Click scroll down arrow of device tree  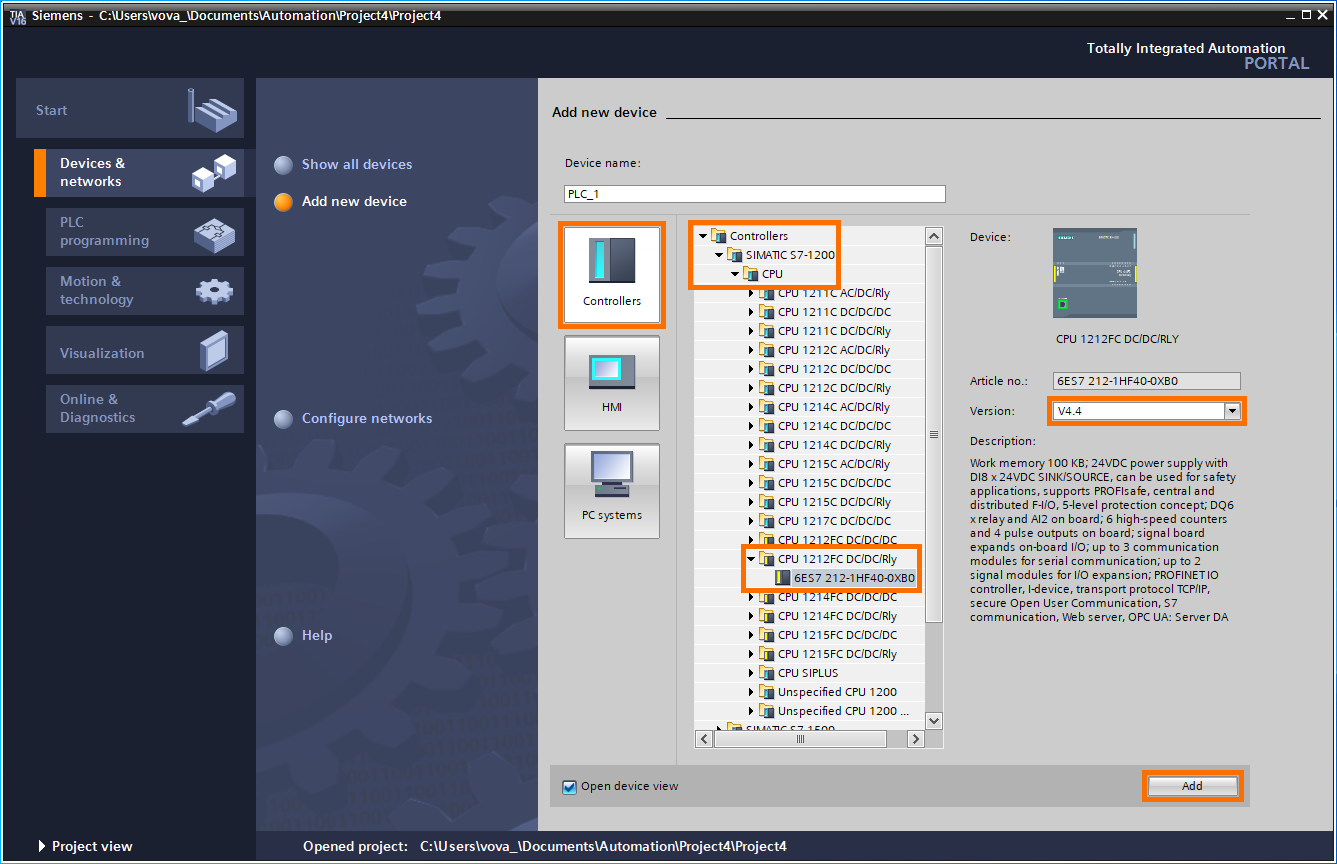pyautogui.click(x=934, y=720)
